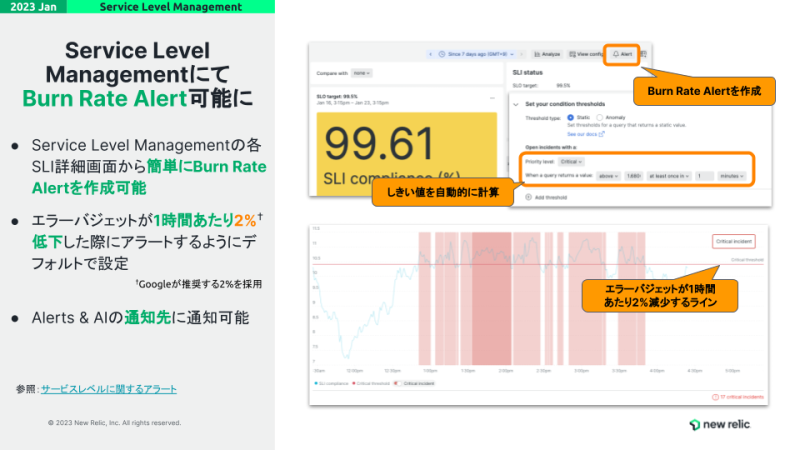
Task: Click the Service Level Management header label
Action: (170, 7)
